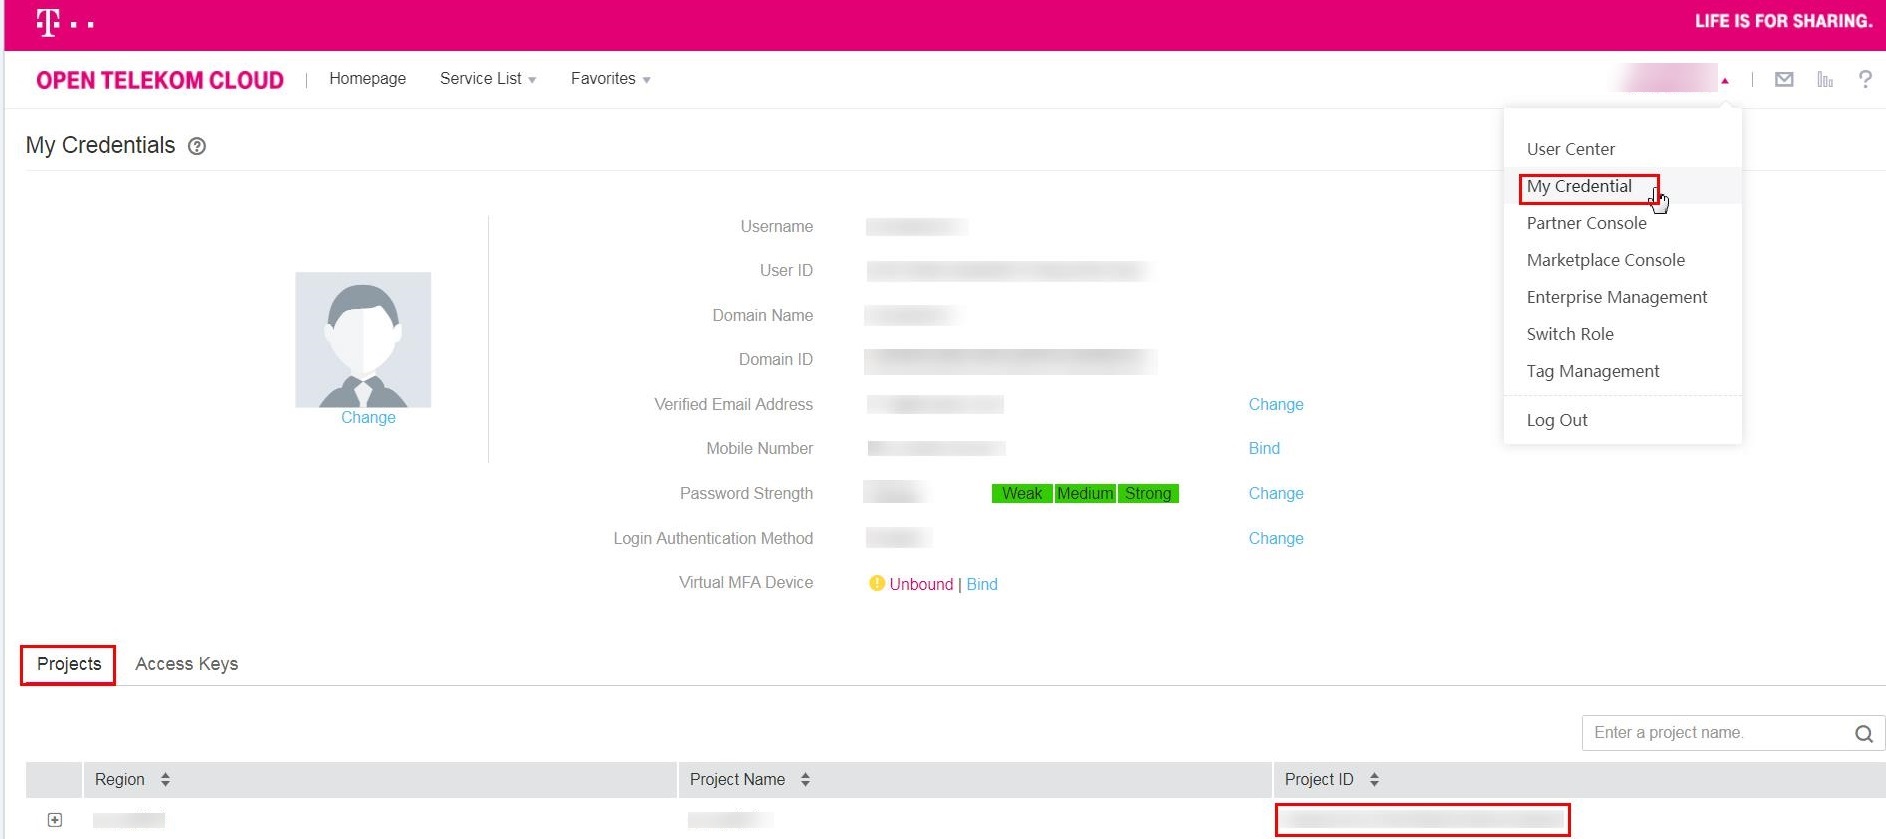Go to Homepage
1886x839 pixels.
[x=367, y=79]
